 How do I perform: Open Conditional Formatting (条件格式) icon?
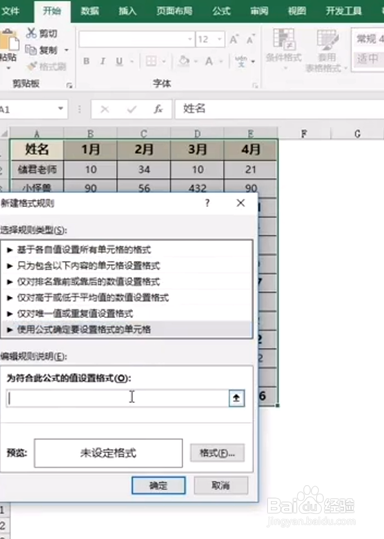284,38
